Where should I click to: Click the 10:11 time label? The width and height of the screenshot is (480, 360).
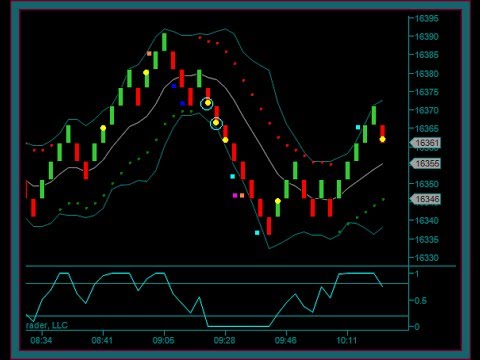(x=347, y=340)
